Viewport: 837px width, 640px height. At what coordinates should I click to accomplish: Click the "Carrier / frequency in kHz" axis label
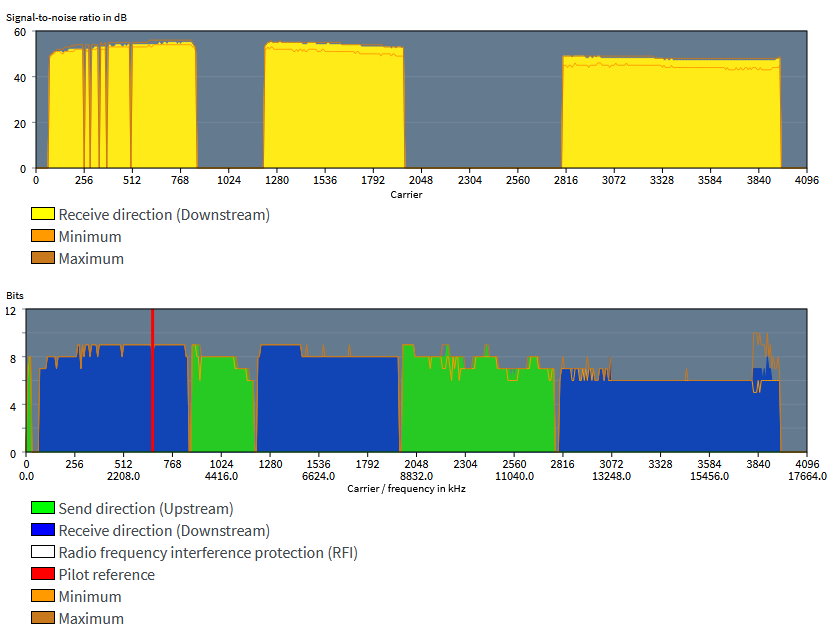click(406, 488)
